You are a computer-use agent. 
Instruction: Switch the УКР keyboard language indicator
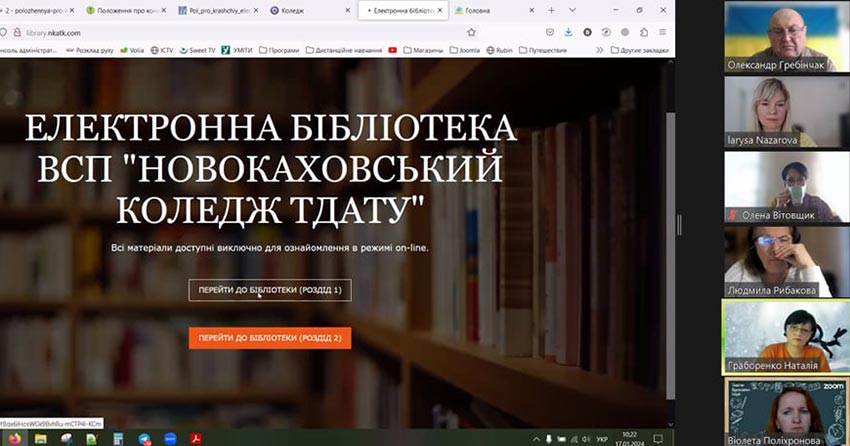pyautogui.click(x=602, y=438)
